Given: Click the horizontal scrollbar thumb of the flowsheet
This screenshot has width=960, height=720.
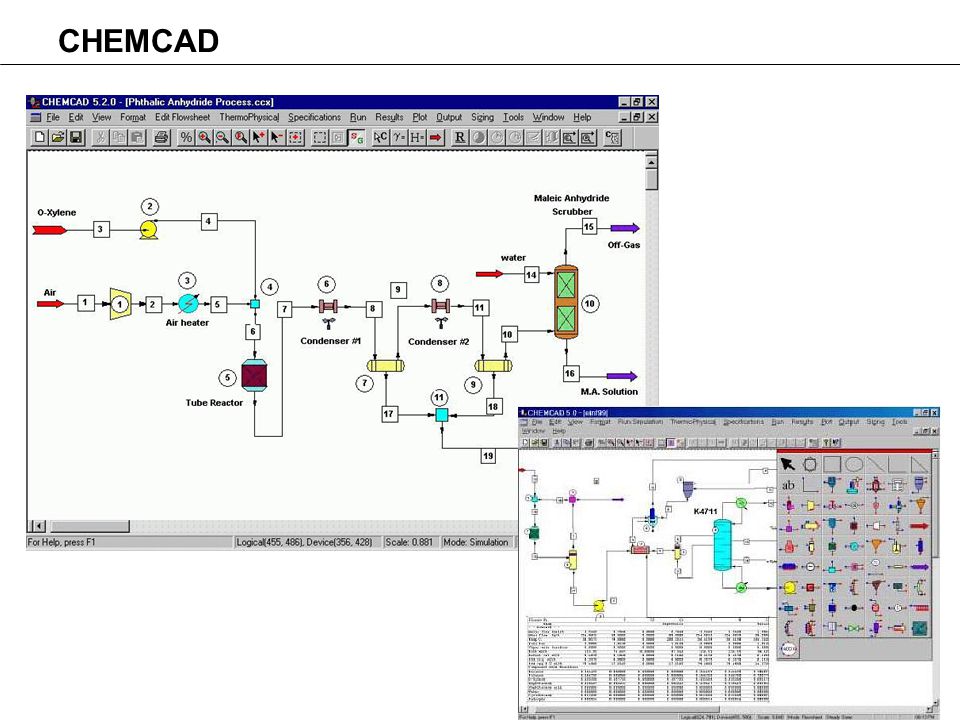Looking at the screenshot, I should point(90,526).
